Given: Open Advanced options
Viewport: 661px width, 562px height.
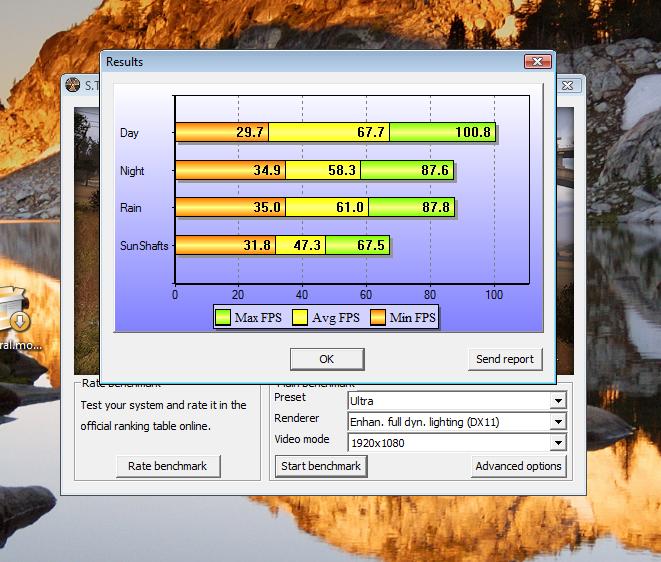Looking at the screenshot, I should 518,466.
